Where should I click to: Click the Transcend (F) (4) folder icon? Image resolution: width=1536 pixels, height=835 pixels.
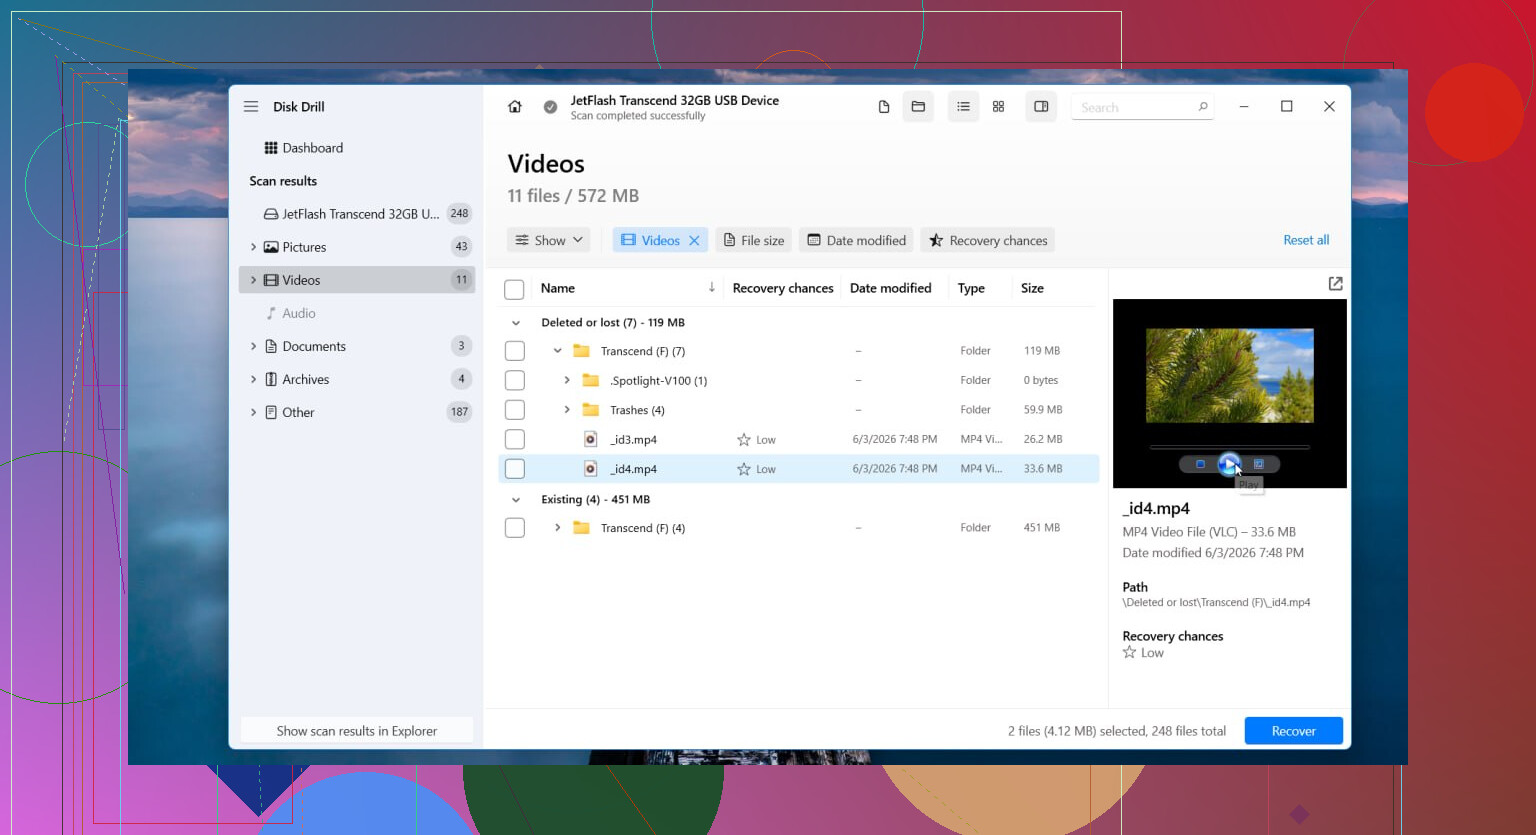coord(581,528)
